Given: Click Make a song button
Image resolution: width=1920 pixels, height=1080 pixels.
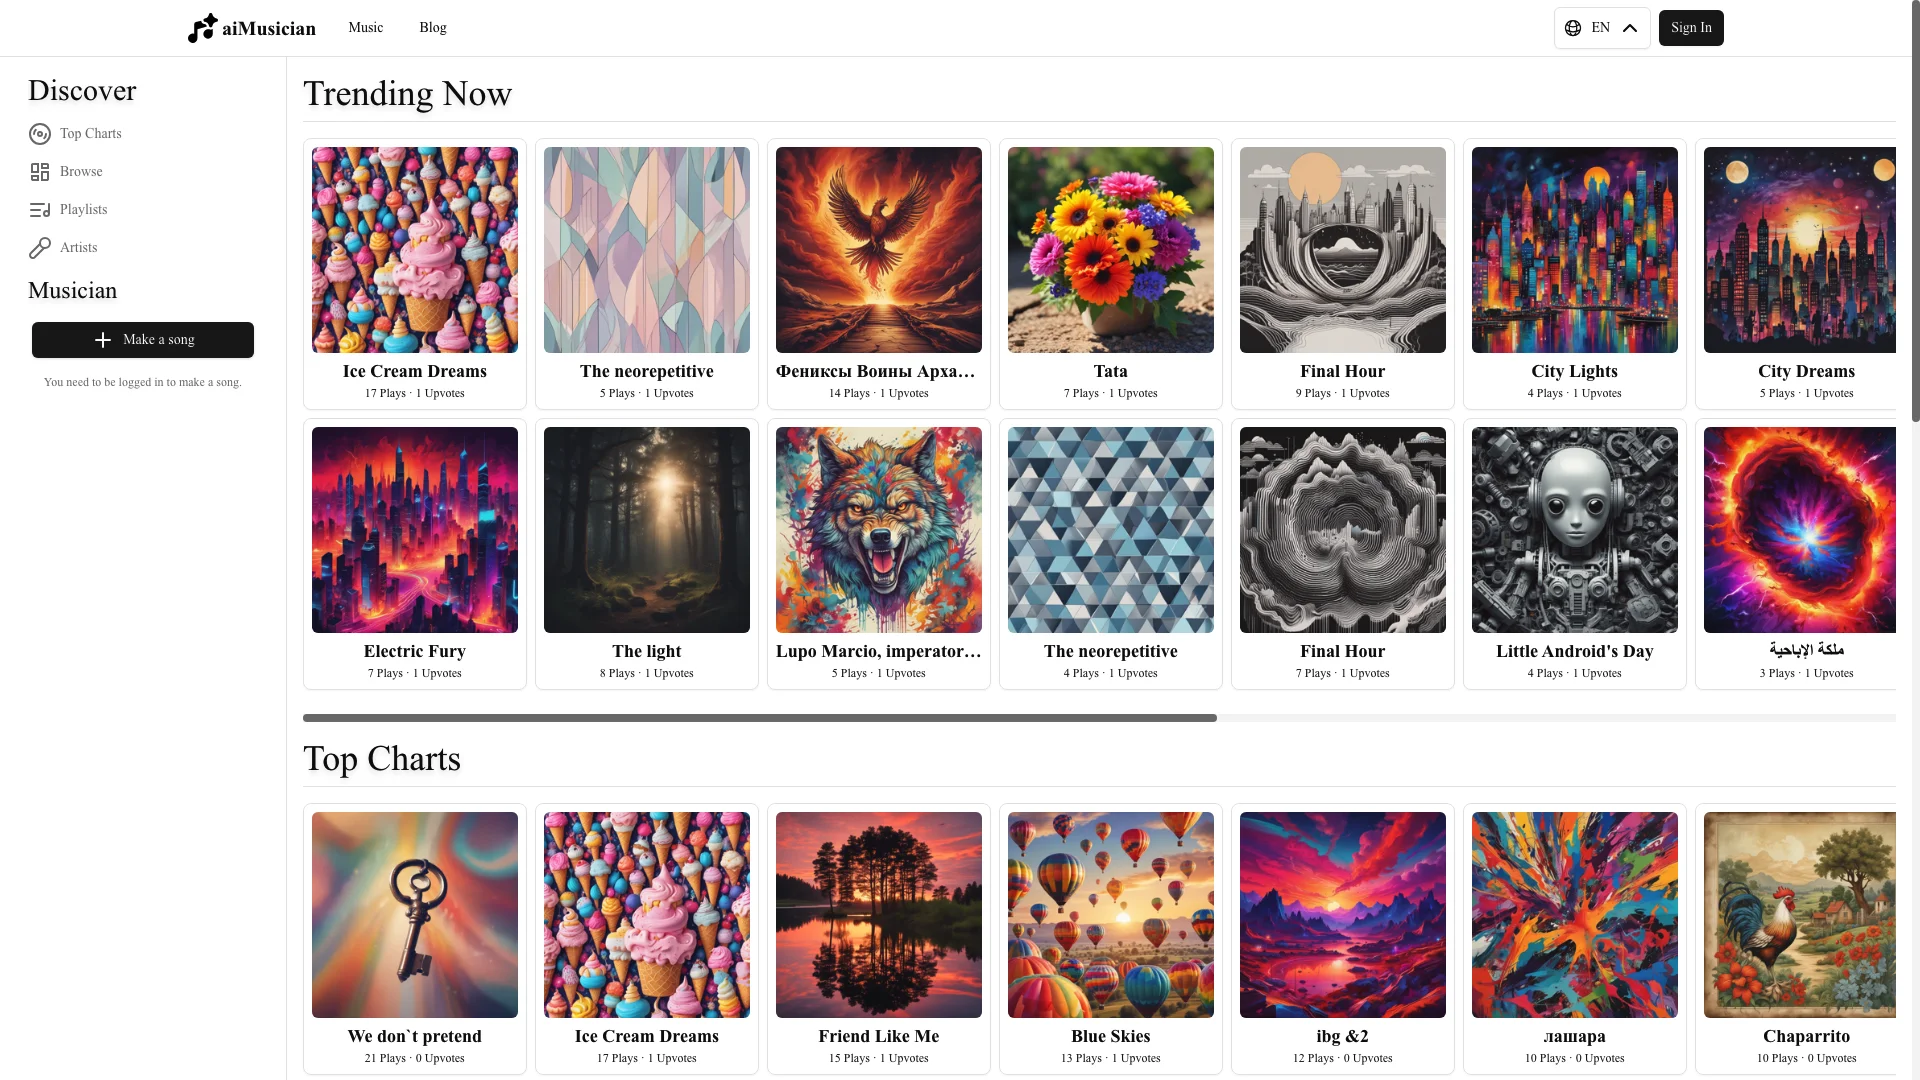Looking at the screenshot, I should pos(142,340).
